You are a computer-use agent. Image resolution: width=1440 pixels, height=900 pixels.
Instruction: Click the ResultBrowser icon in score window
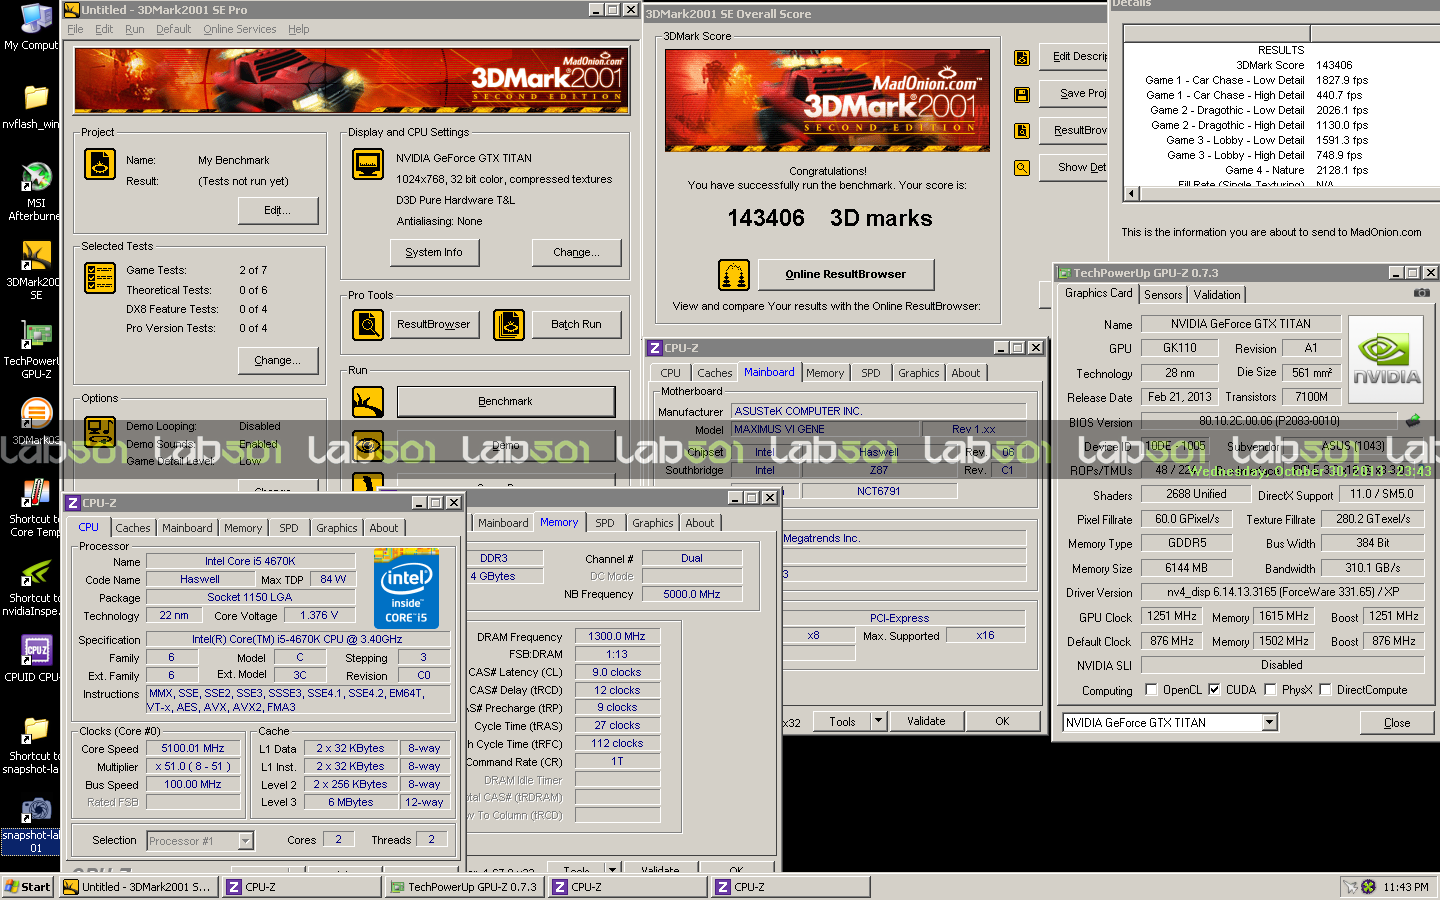(x=1022, y=131)
